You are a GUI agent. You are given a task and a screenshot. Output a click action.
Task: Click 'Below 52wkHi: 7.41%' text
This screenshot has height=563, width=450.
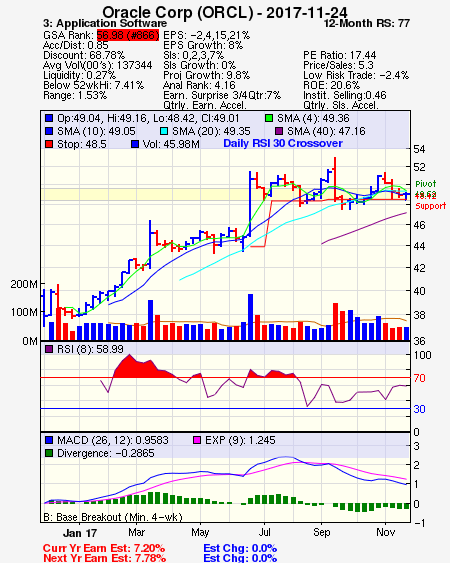coord(93,85)
